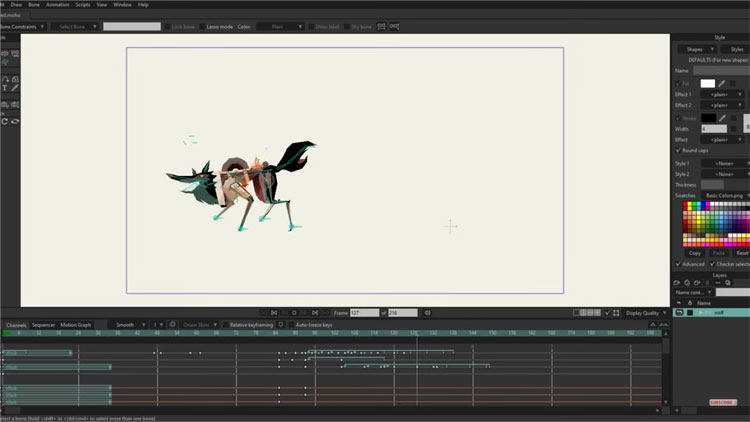Image resolution: width=750 pixels, height=422 pixels.
Task: Select the Rotate workspace tool
Action: (x=5, y=122)
